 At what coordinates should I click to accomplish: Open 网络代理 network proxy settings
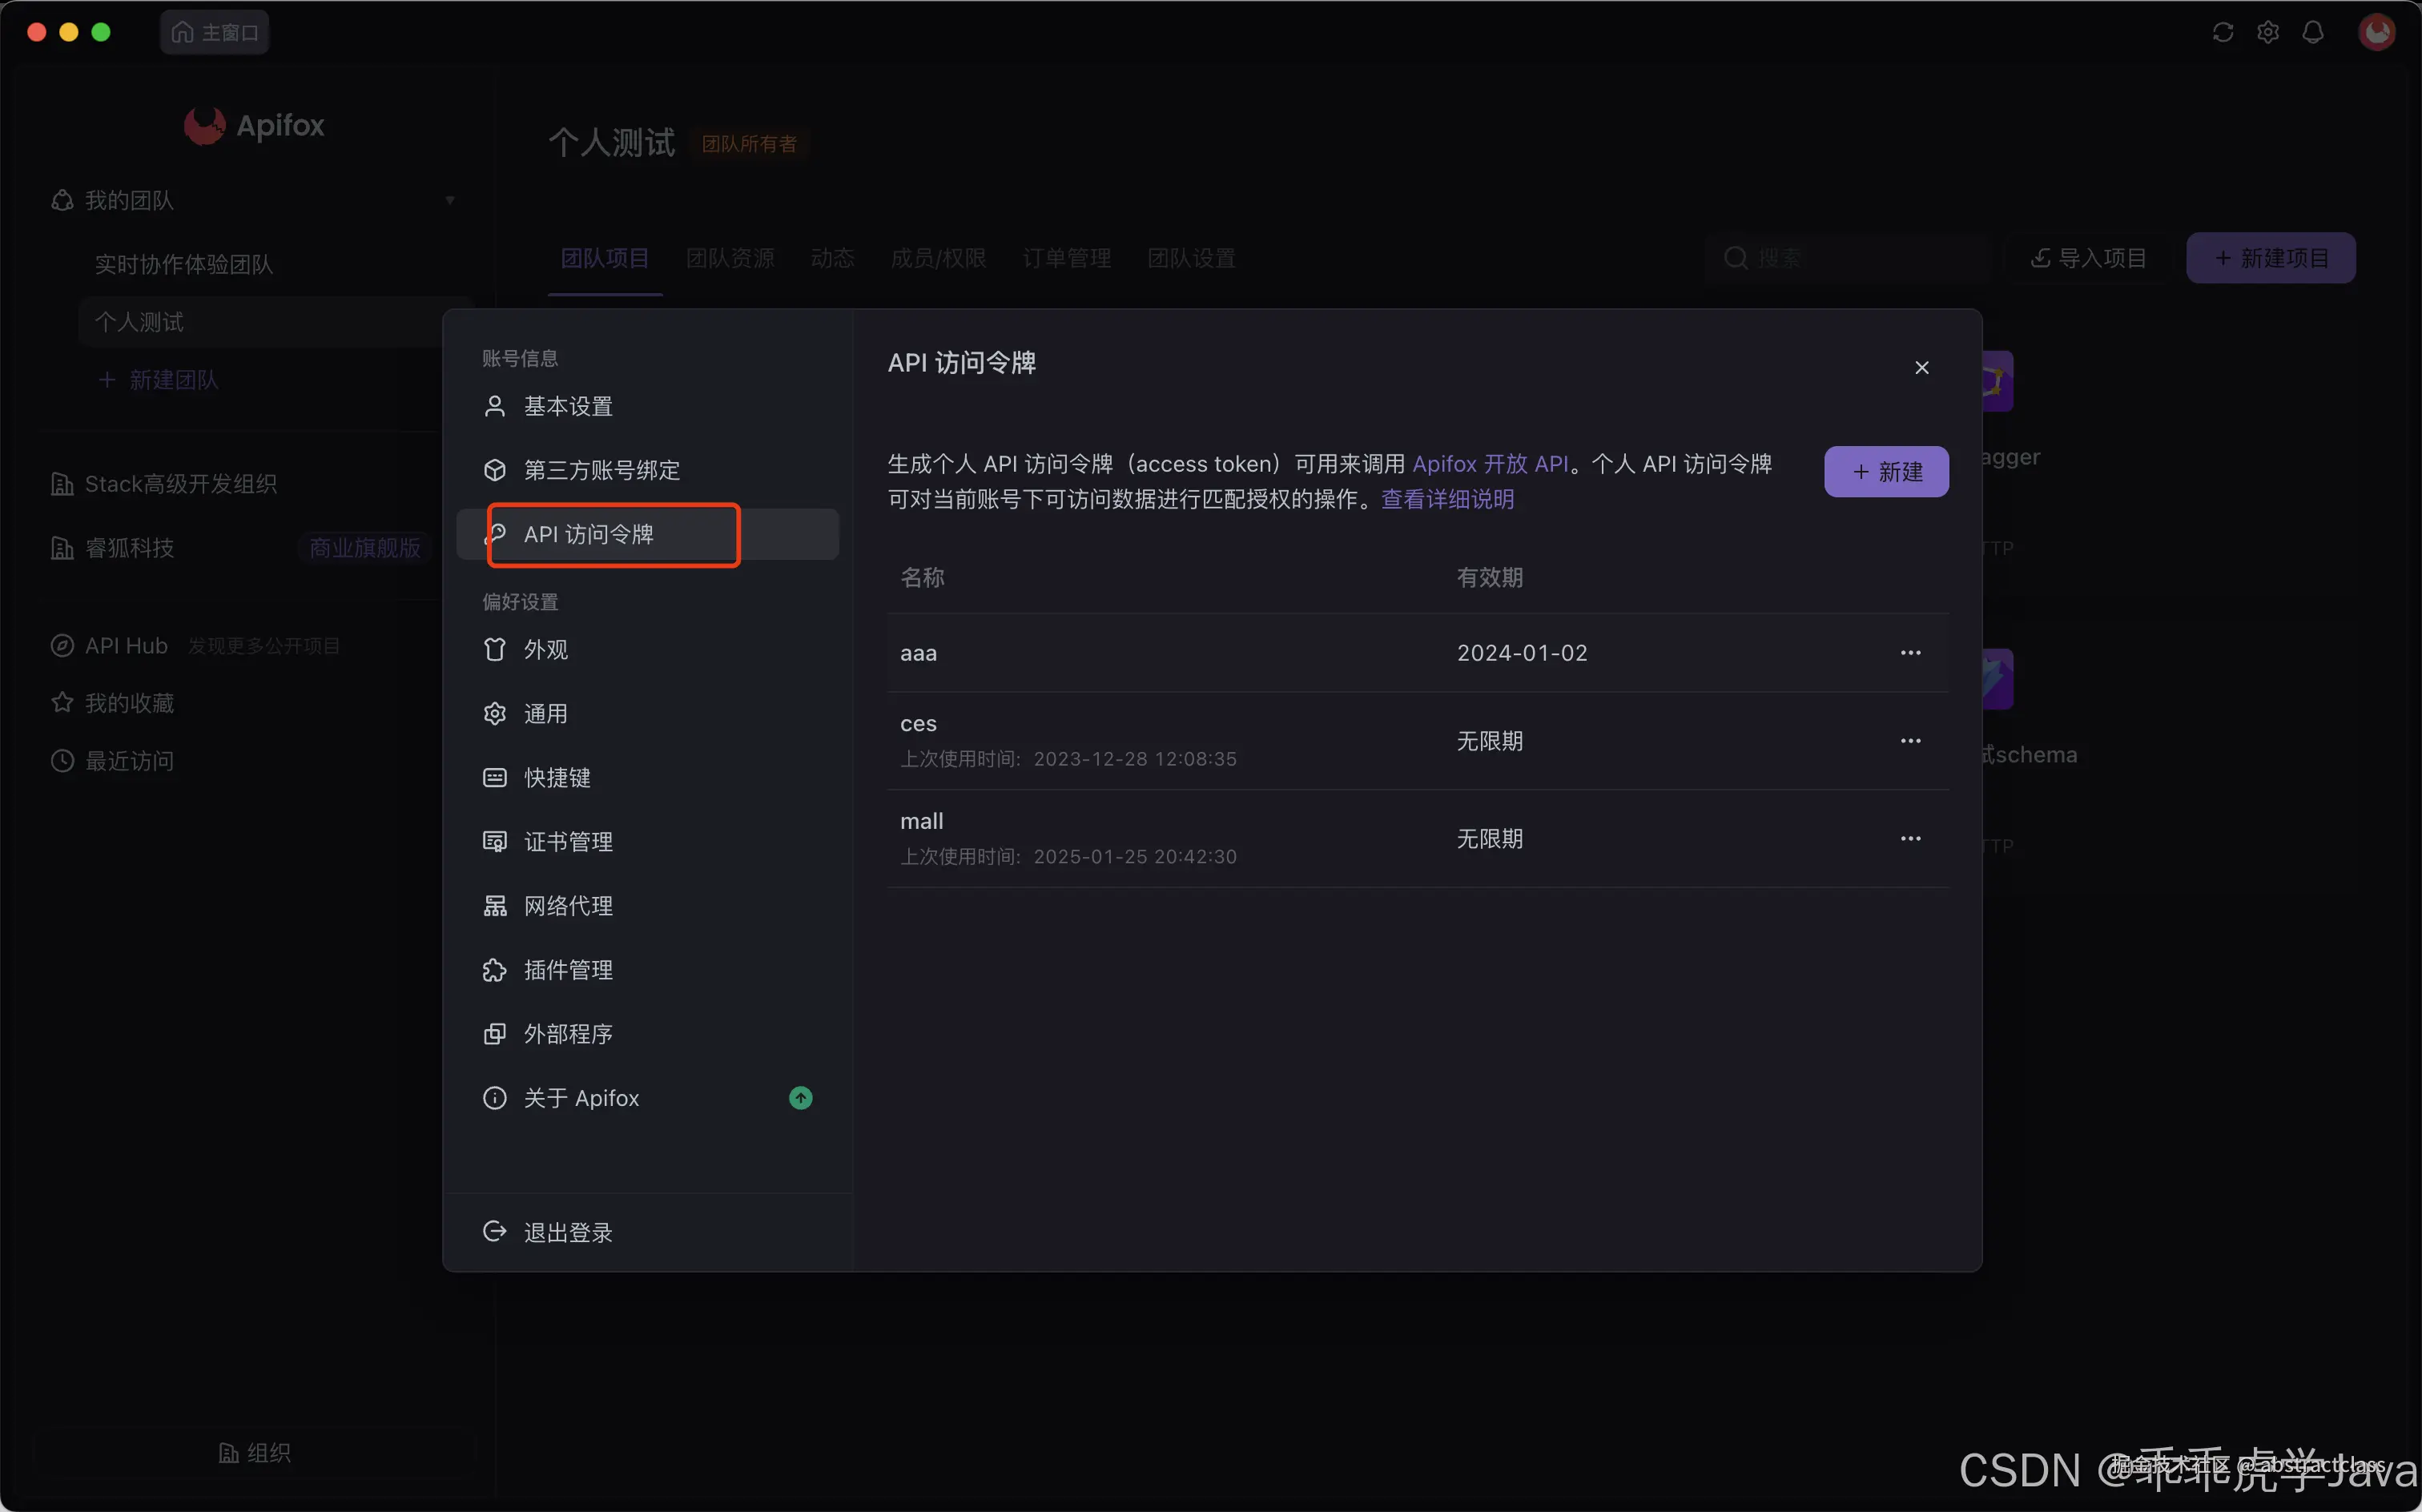pos(569,906)
